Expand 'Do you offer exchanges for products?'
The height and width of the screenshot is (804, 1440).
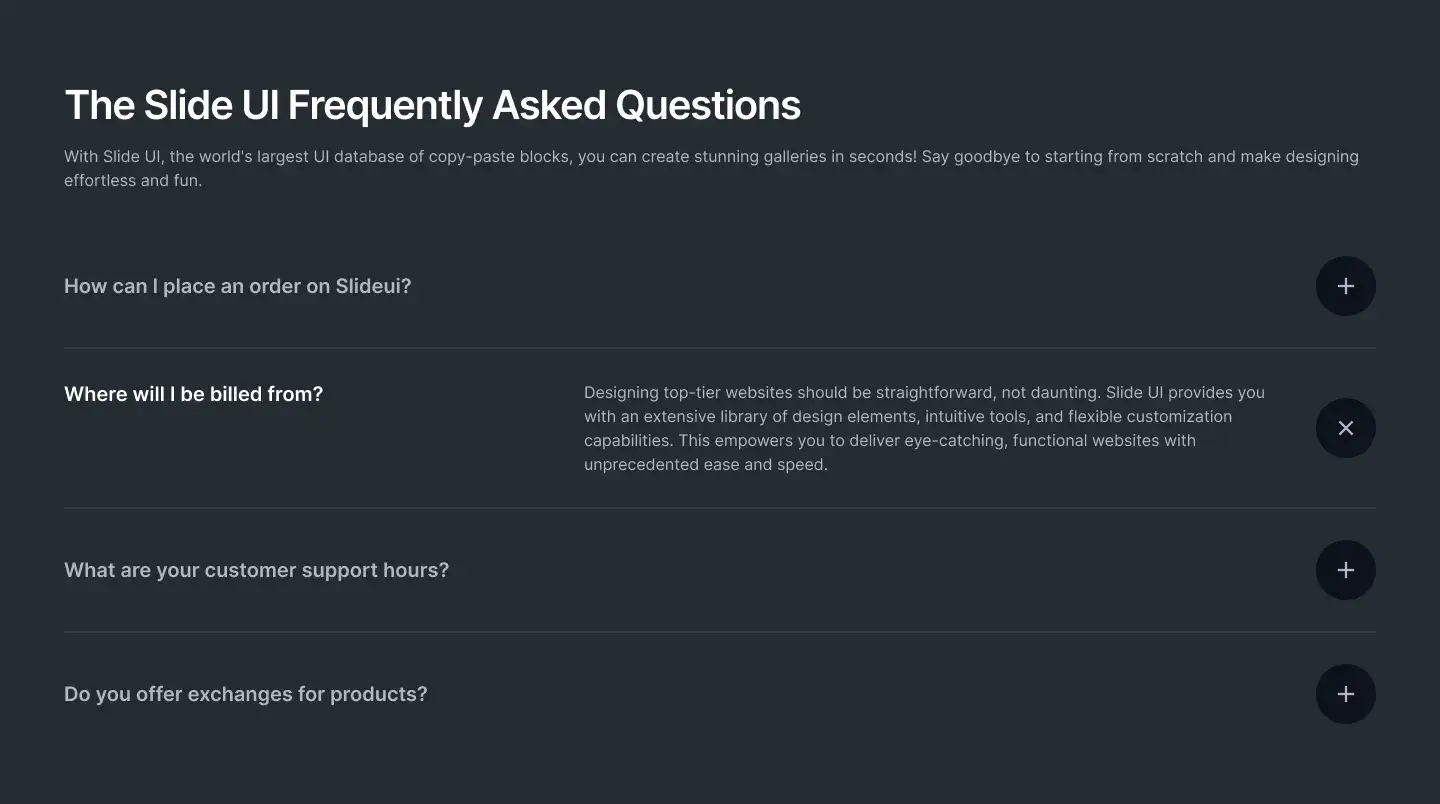[245, 694]
